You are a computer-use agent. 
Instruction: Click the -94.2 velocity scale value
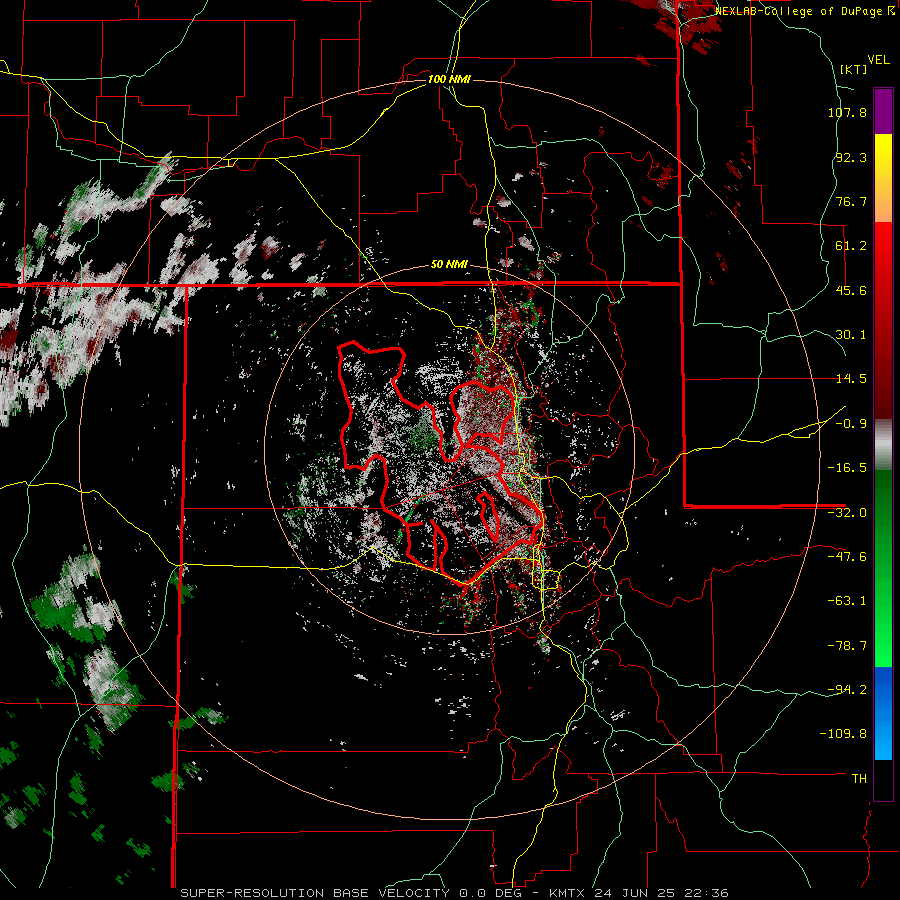(847, 690)
